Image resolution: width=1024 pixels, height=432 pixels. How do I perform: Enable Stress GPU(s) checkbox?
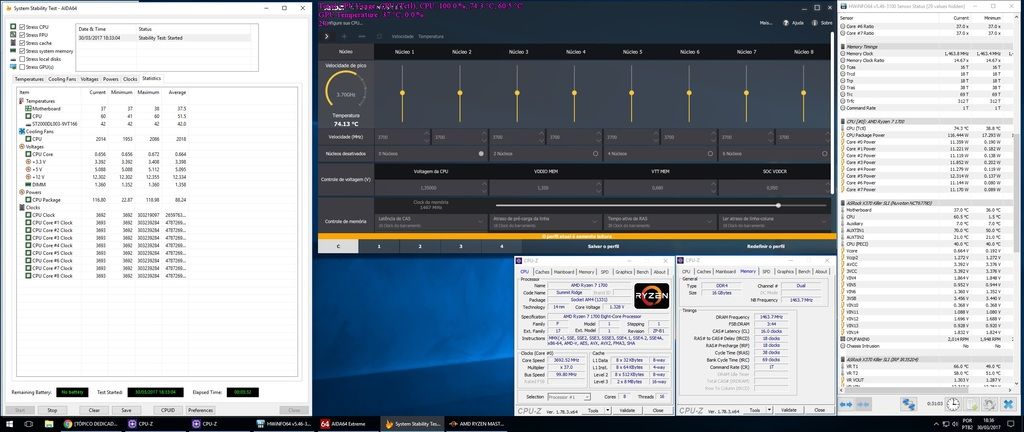[22, 67]
